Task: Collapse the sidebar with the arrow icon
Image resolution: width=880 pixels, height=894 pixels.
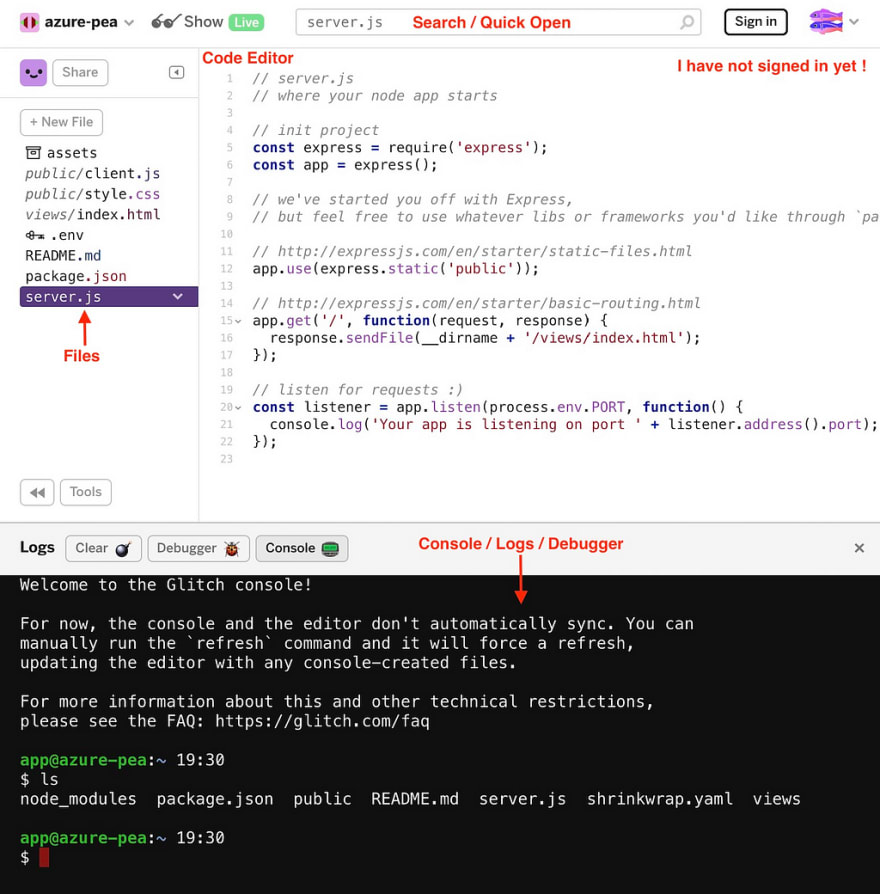Action: point(176,72)
